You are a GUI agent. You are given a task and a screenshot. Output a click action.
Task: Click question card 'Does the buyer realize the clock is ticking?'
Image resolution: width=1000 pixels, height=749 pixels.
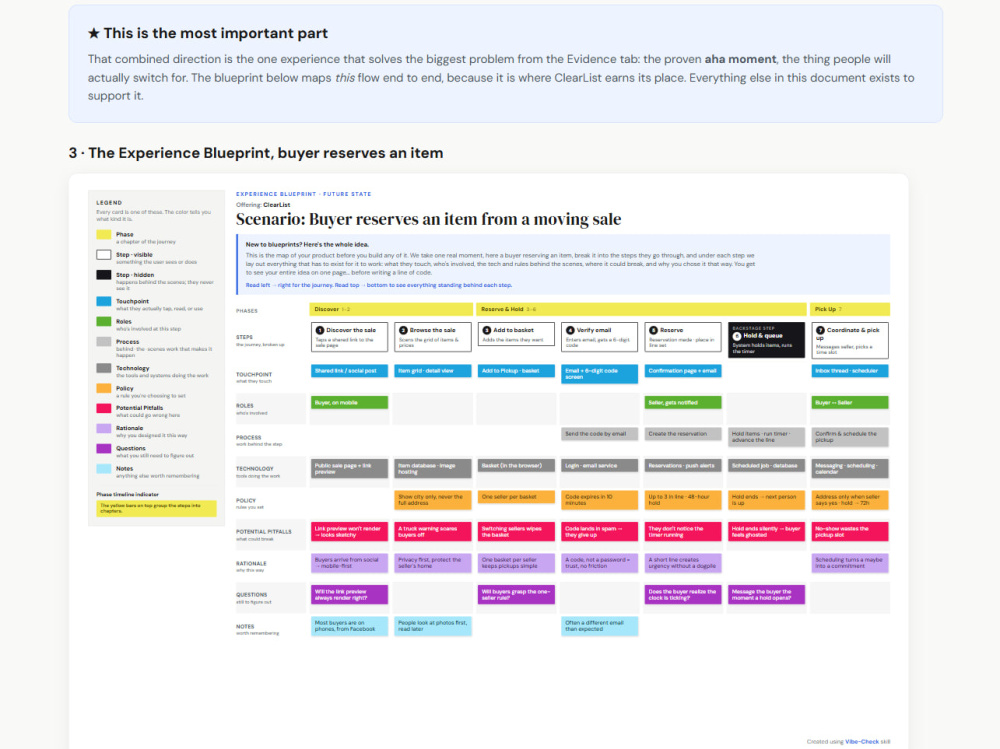click(683, 595)
